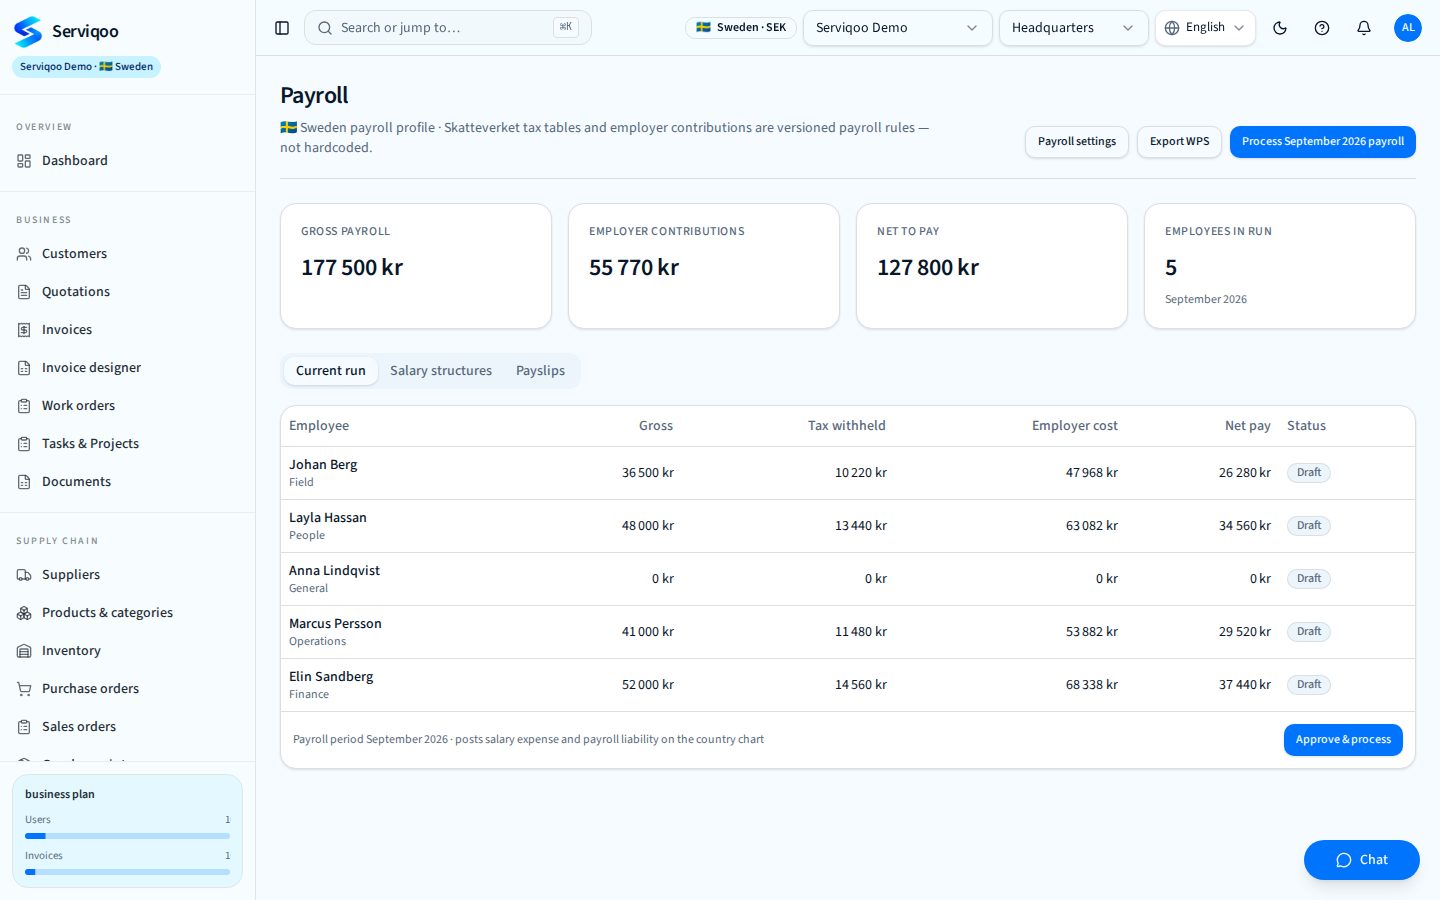This screenshot has width=1440, height=900.
Task: Open the help question mark icon
Action: pos(1322,28)
